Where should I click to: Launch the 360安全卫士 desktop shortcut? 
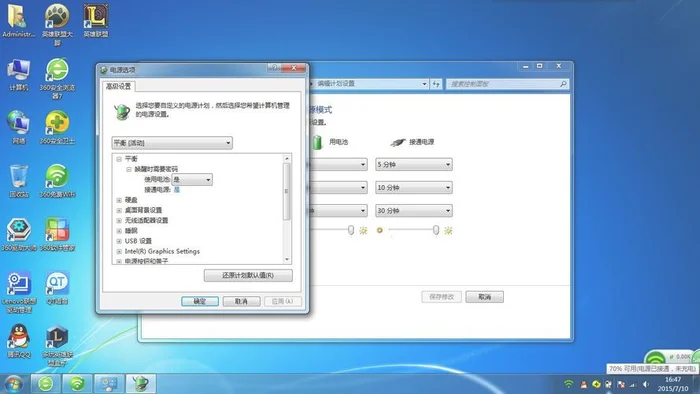[x=57, y=127]
